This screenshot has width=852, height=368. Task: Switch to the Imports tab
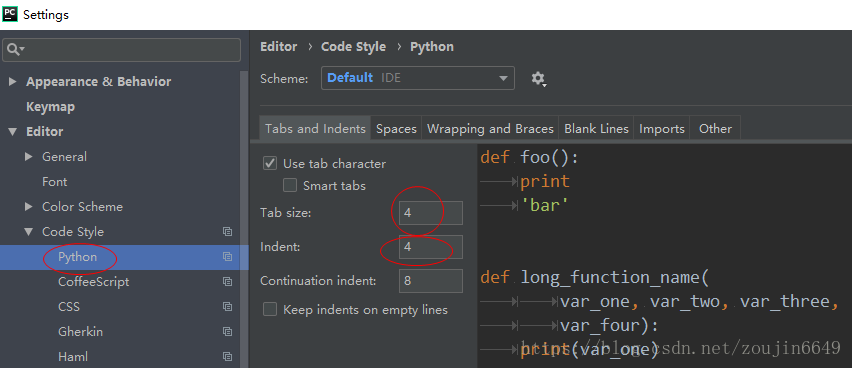662,128
